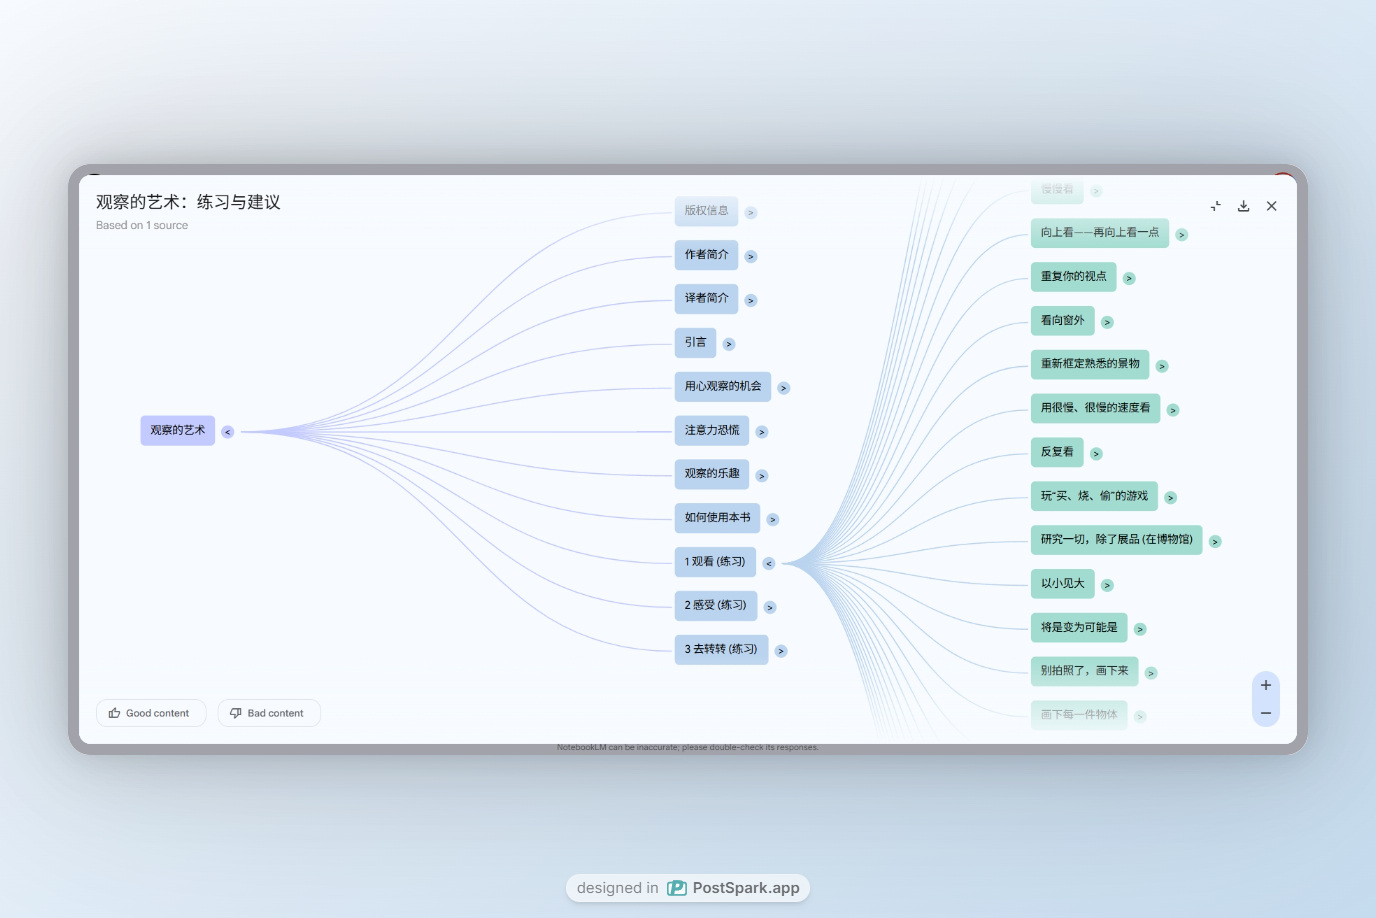Screen dimensions: 1376x918
Task: Expand the 作者简介 node arrow
Action: click(751, 257)
